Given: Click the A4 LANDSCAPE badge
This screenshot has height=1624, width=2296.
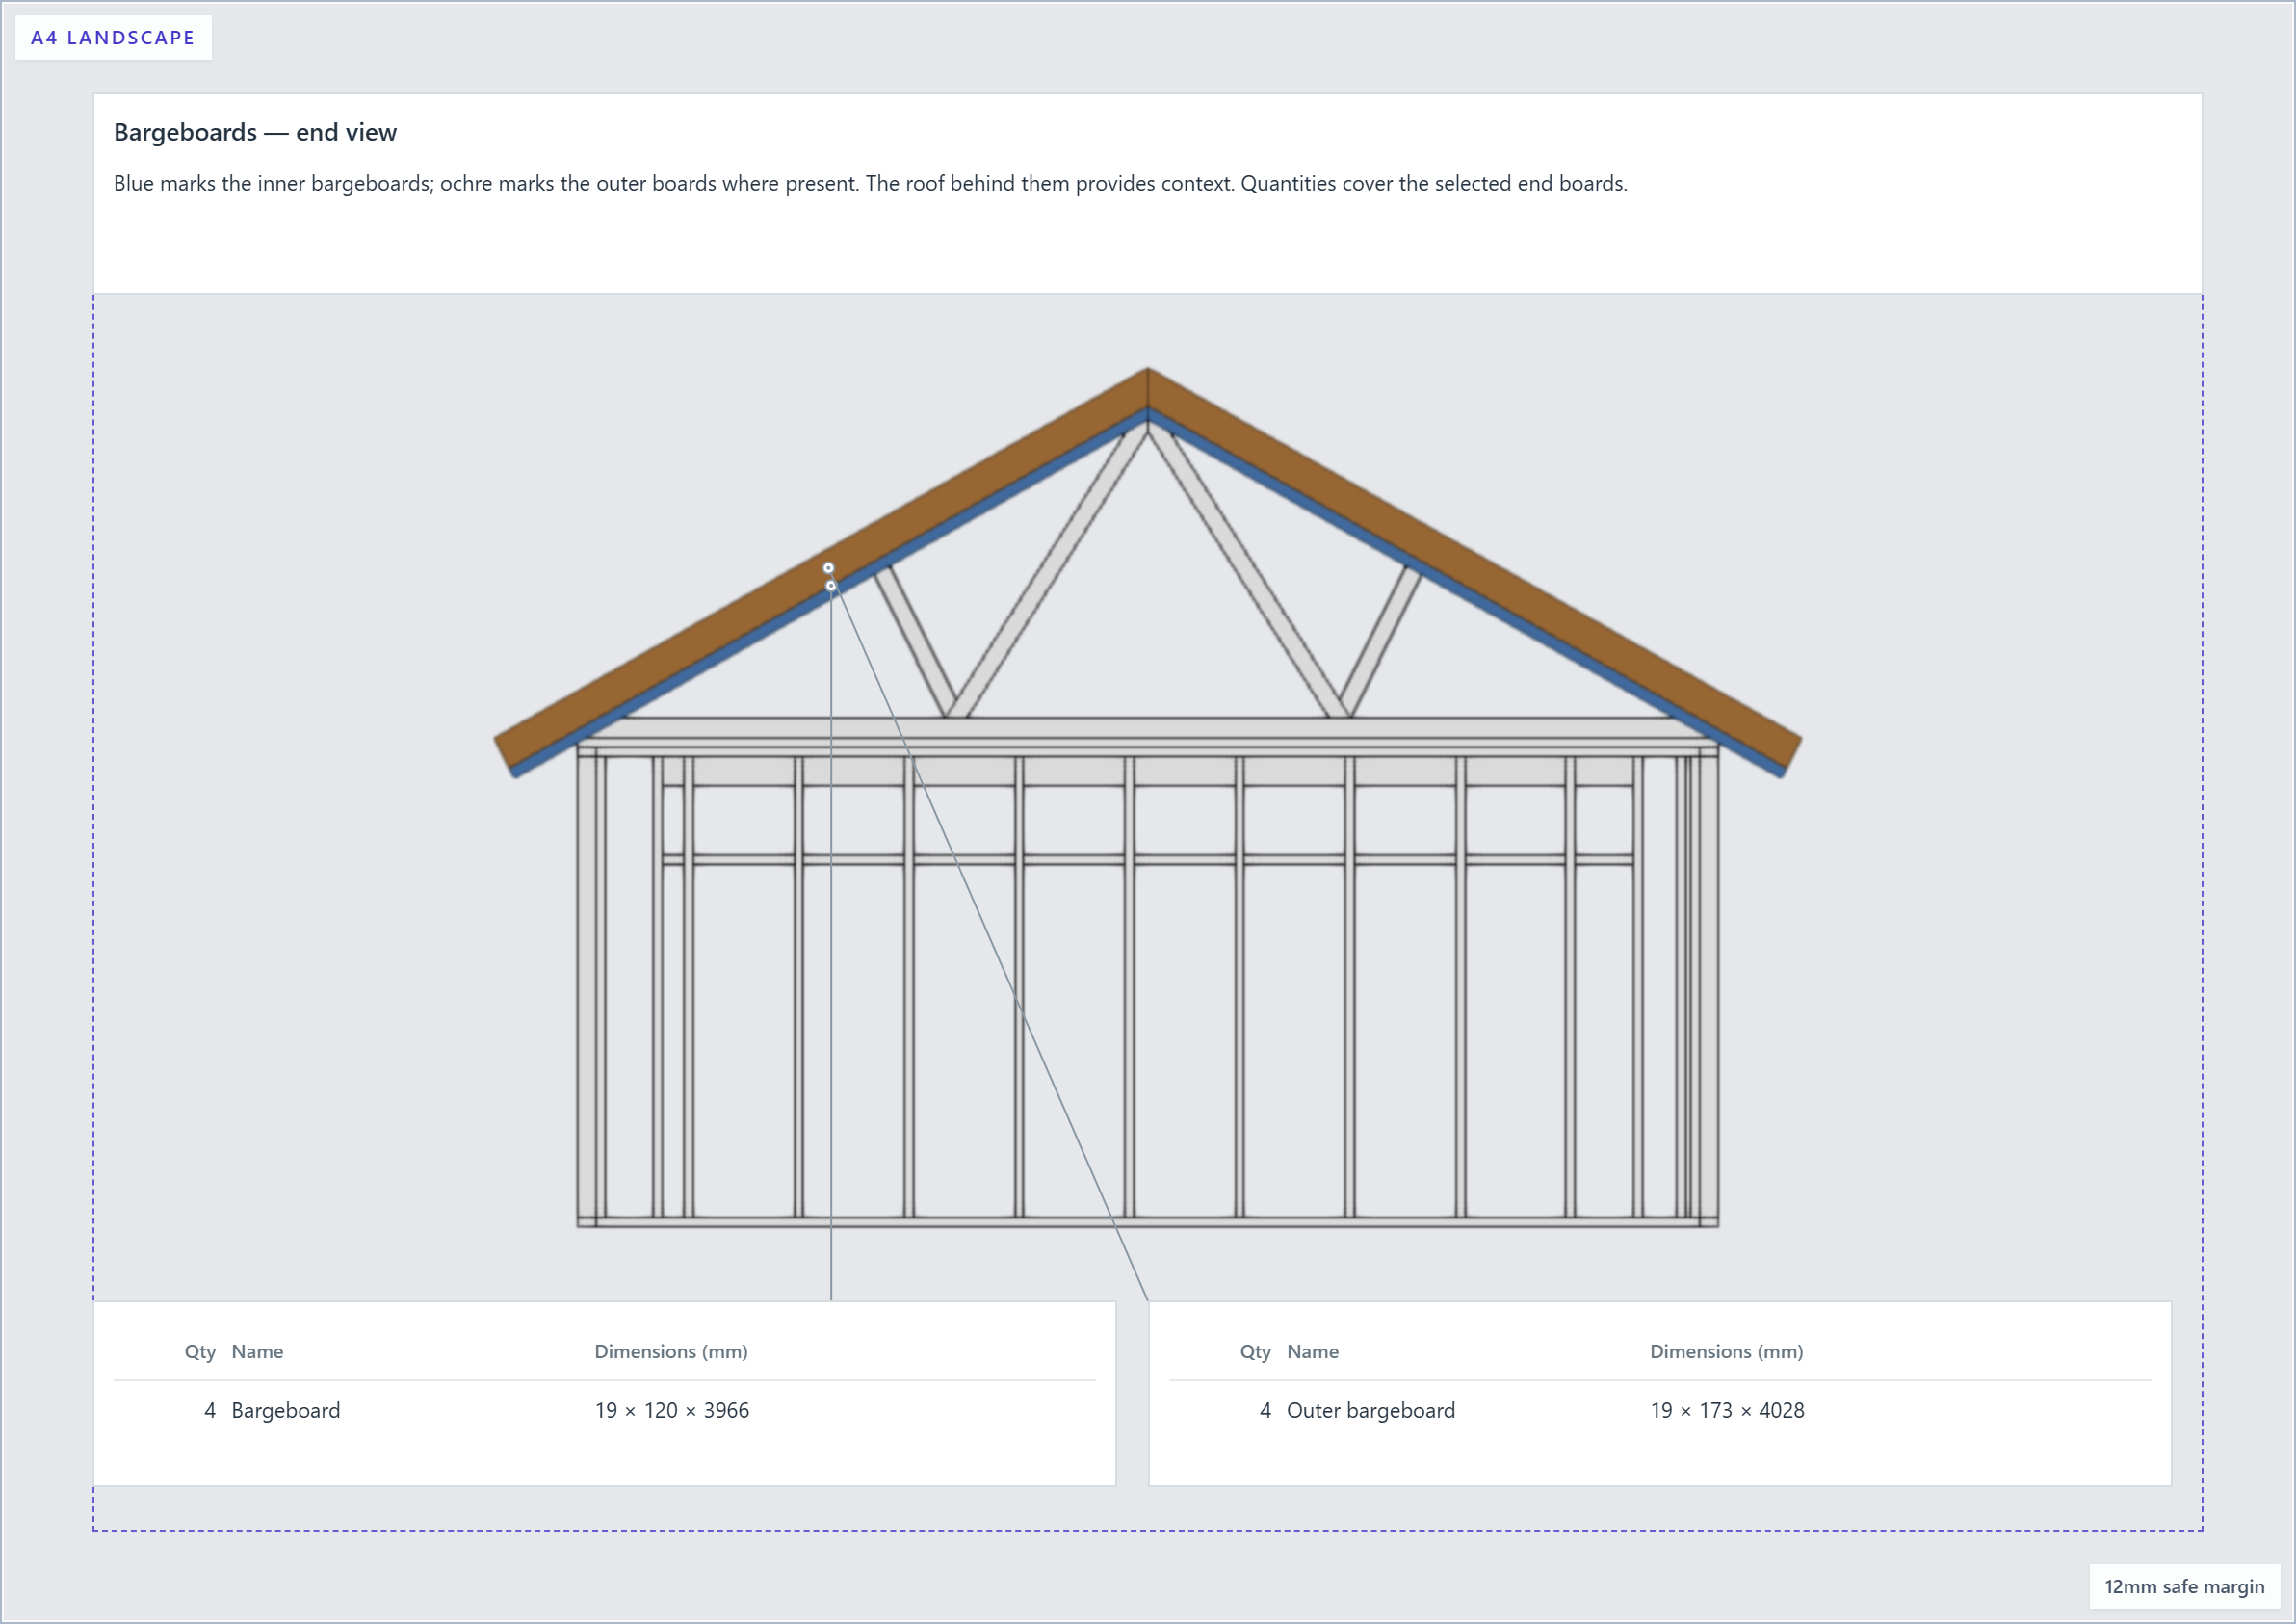Looking at the screenshot, I should point(113,38).
